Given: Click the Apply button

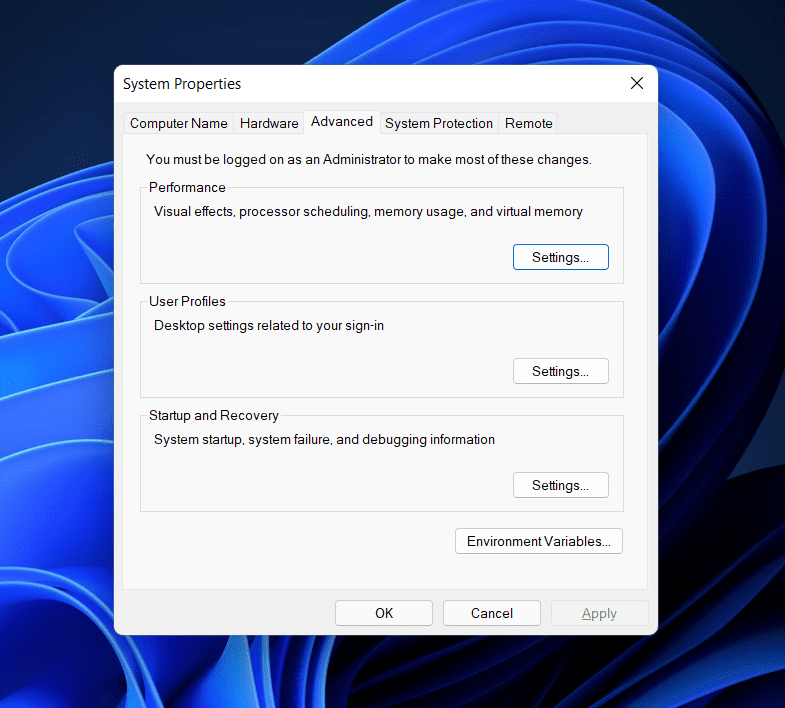Looking at the screenshot, I should point(599,613).
